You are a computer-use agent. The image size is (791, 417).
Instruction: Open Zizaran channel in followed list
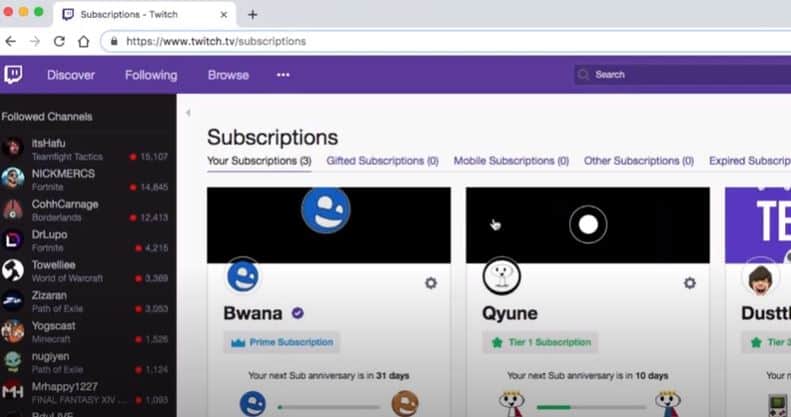coord(85,301)
